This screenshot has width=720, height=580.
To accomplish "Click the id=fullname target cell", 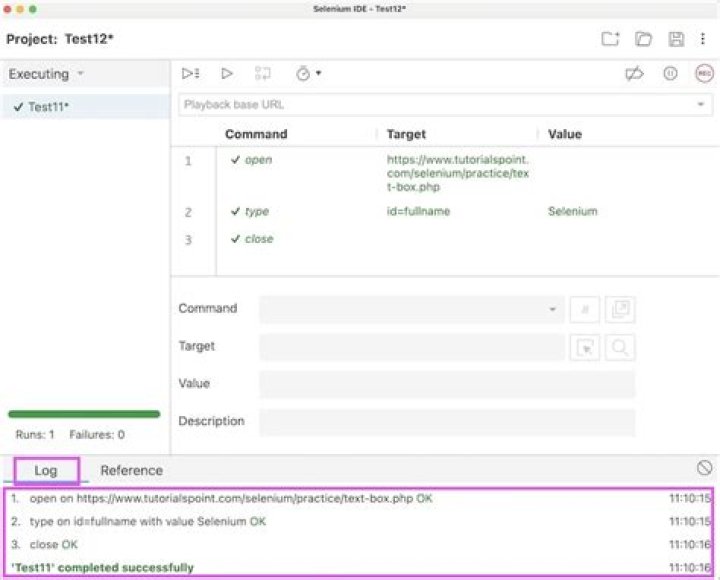I will pos(418,211).
